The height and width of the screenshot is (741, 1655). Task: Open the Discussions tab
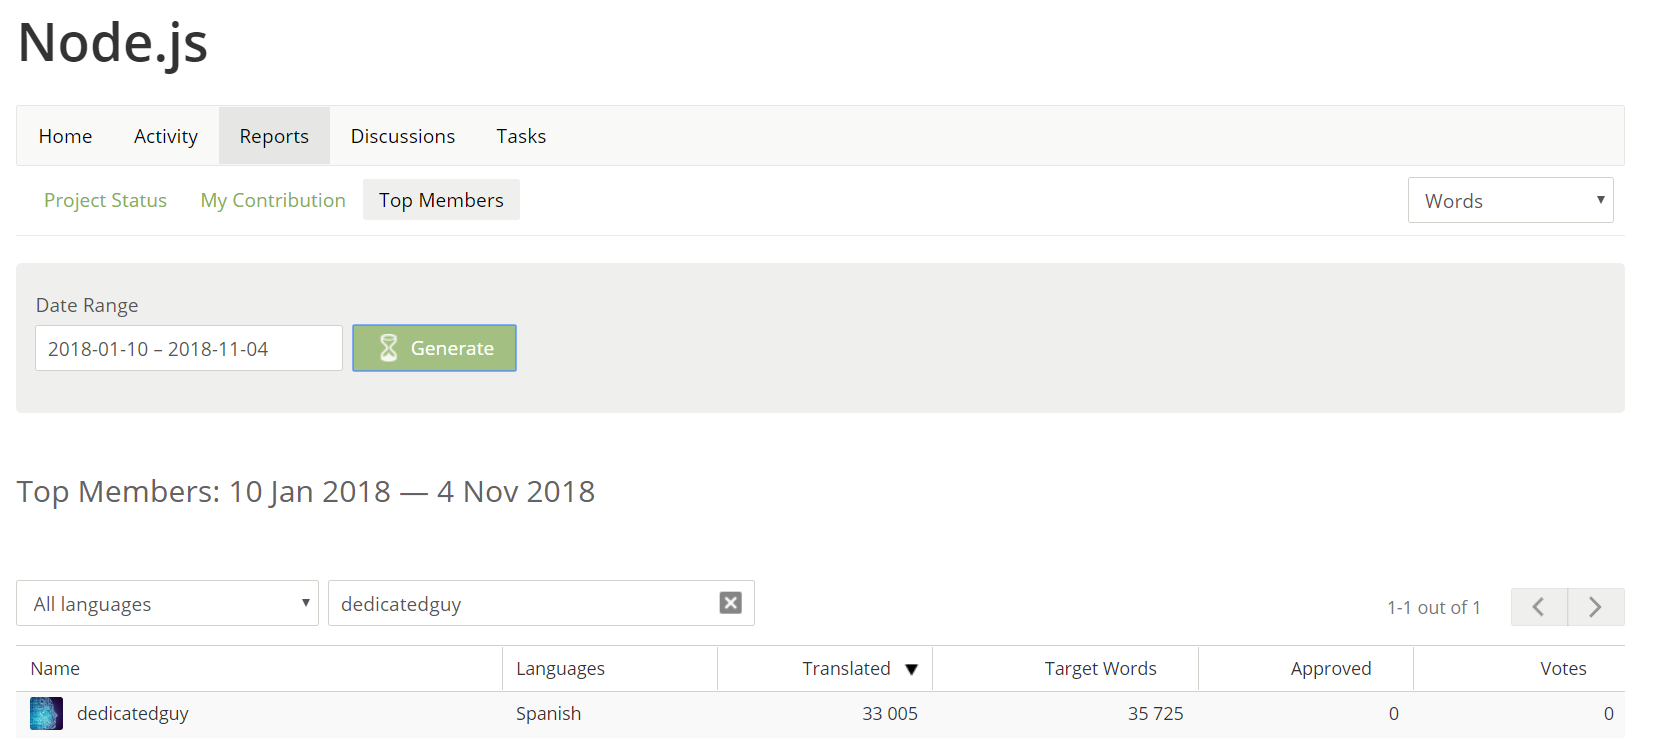tap(403, 136)
